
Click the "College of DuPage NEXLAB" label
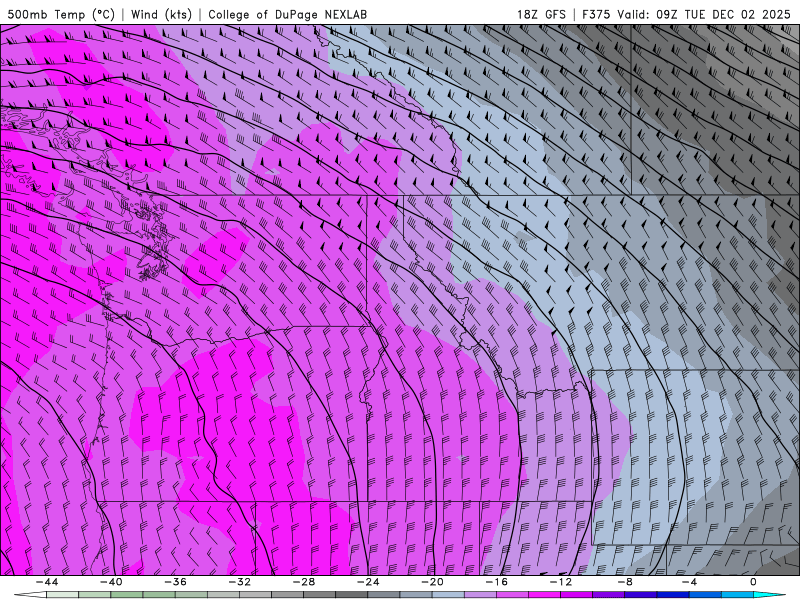click(288, 15)
